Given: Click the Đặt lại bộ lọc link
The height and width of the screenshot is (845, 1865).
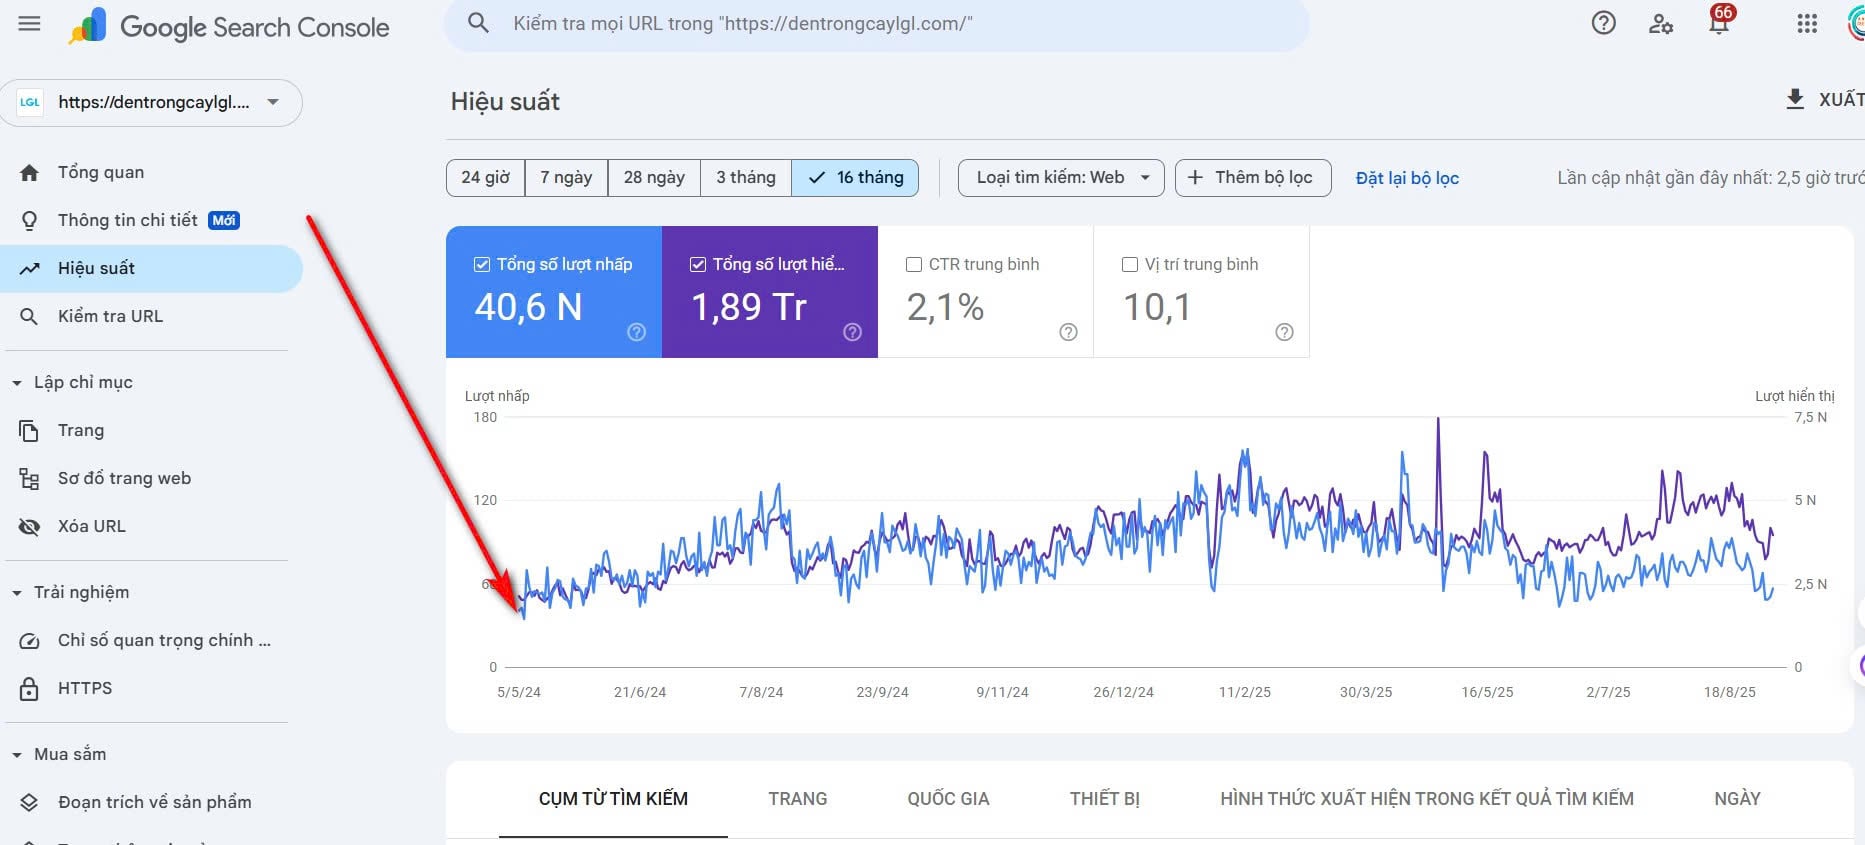Looking at the screenshot, I should point(1407,178).
